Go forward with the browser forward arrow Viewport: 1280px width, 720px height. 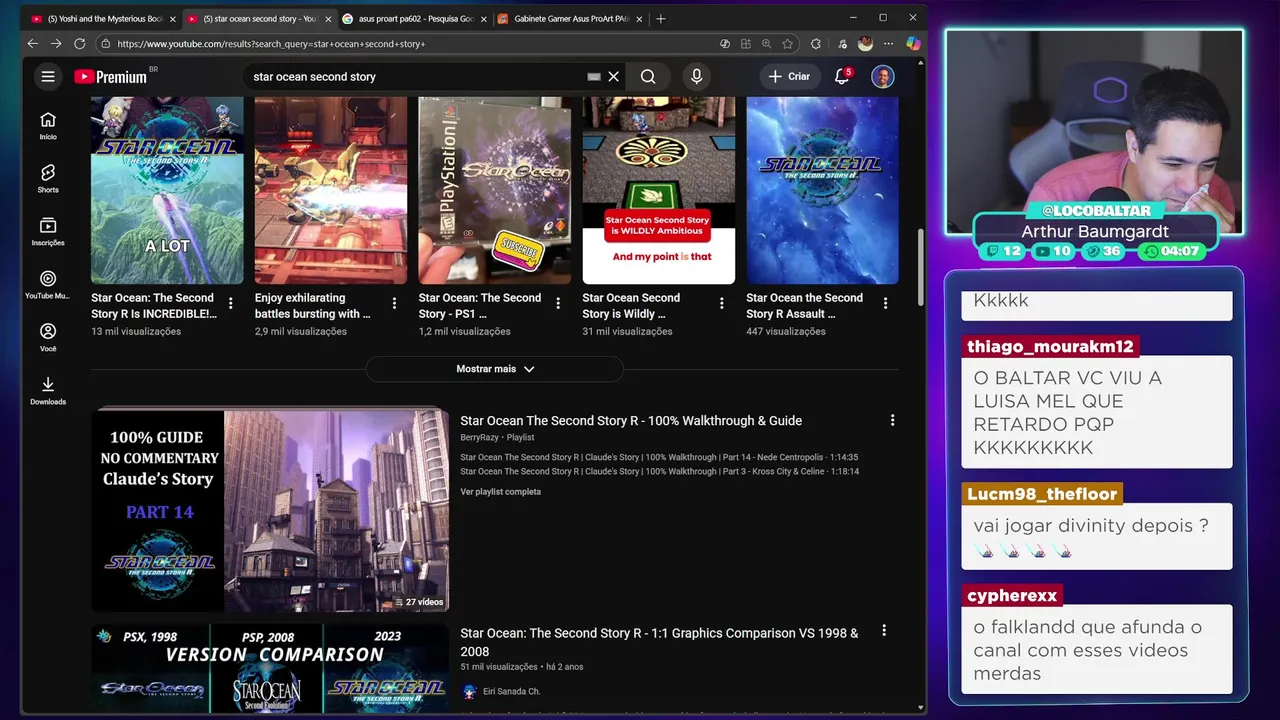coord(56,44)
